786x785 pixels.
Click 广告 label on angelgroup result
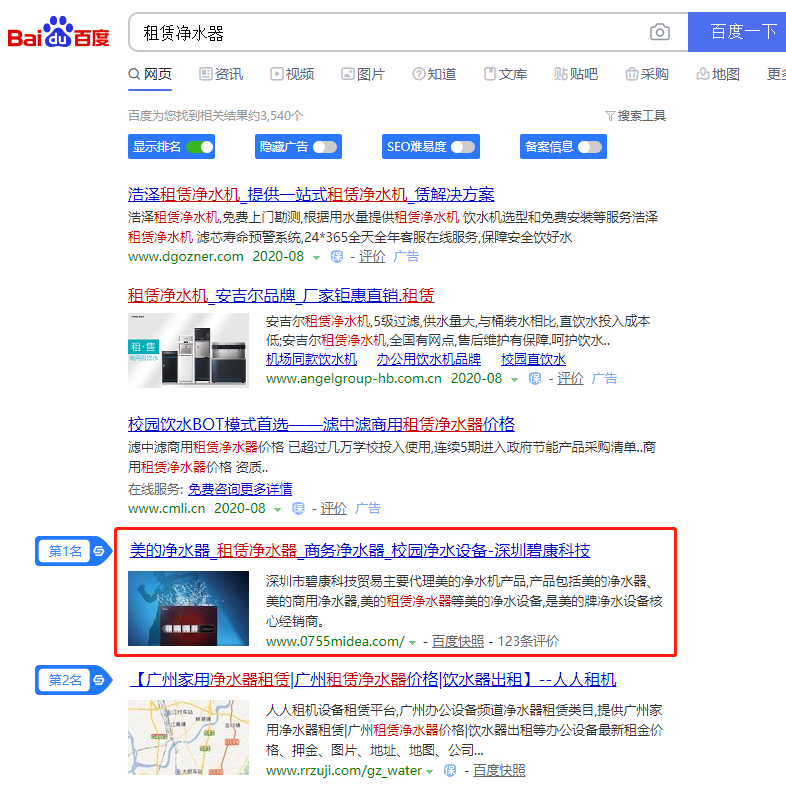pyautogui.click(x=604, y=378)
